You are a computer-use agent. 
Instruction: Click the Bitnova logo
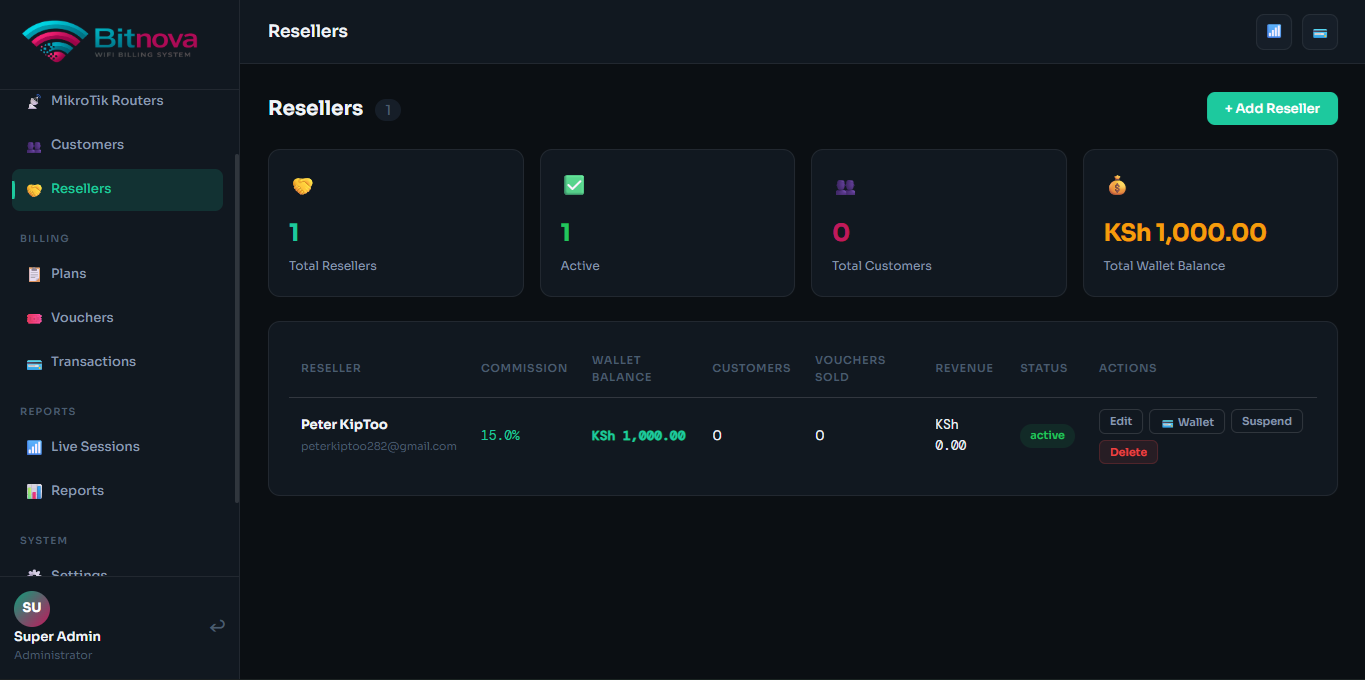tap(110, 41)
